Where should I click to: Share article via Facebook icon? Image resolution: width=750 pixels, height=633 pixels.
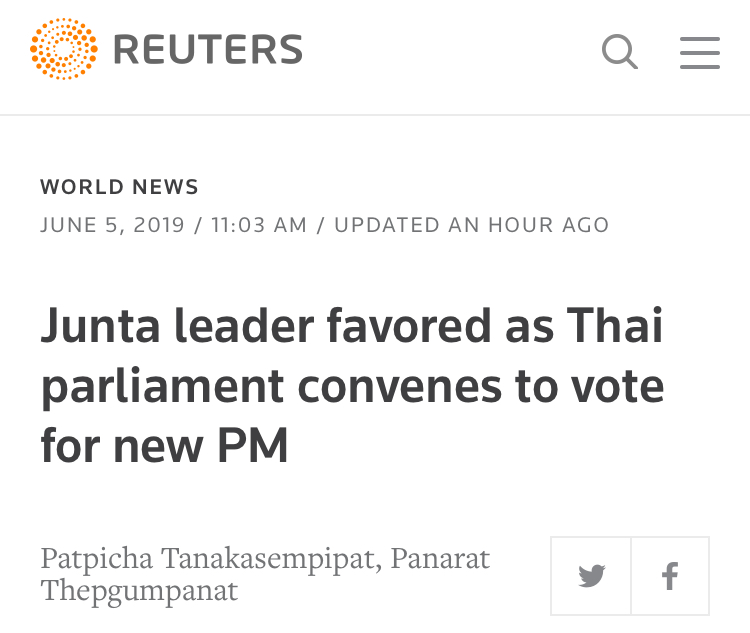(670, 576)
